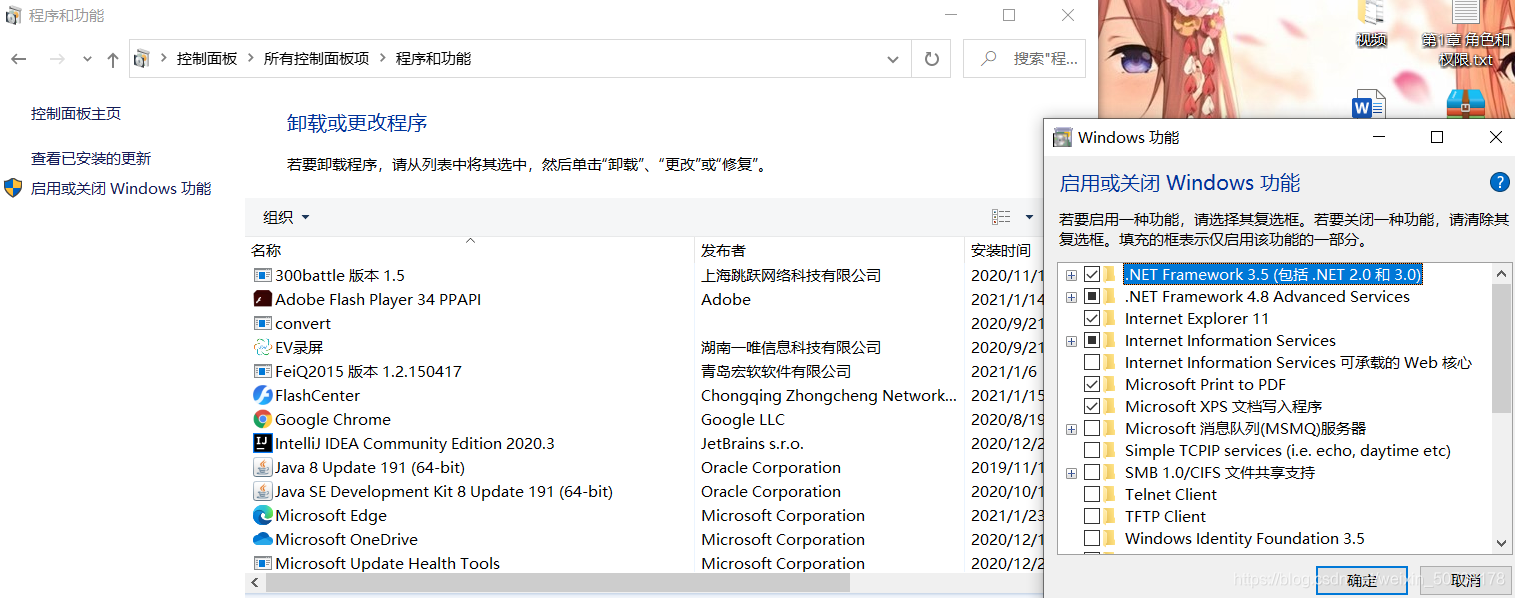Click the 300battle program icon

pyautogui.click(x=263, y=275)
